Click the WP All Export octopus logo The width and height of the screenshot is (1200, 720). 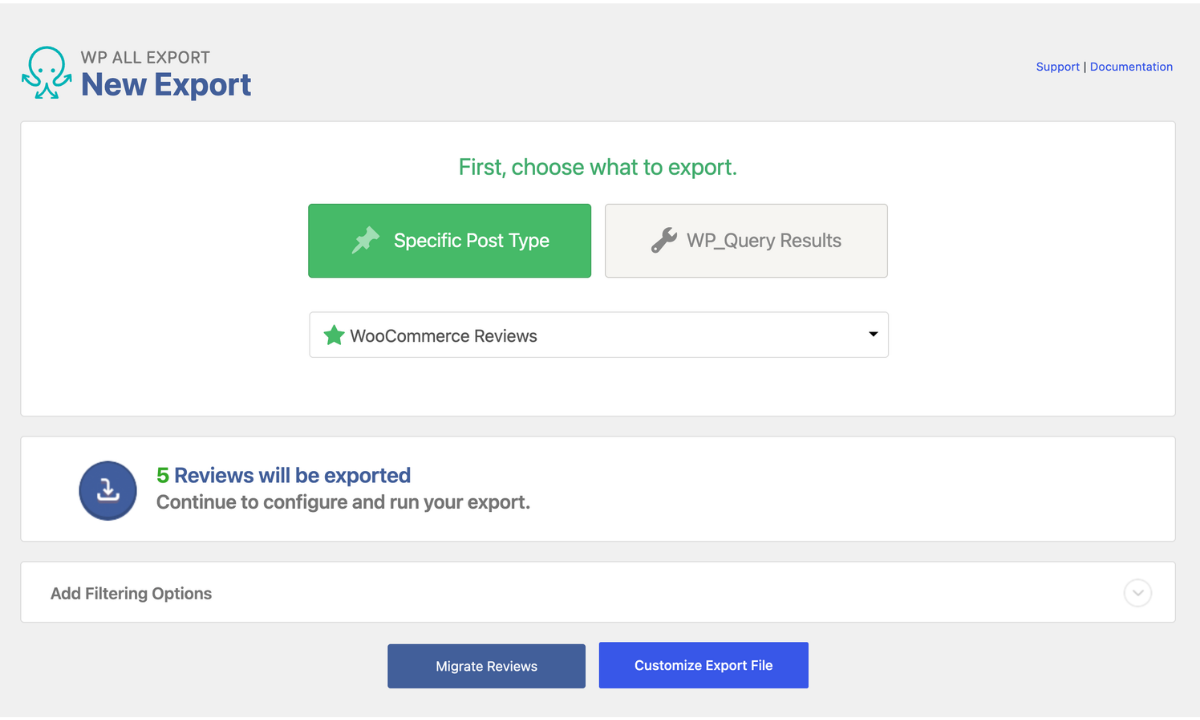point(46,73)
